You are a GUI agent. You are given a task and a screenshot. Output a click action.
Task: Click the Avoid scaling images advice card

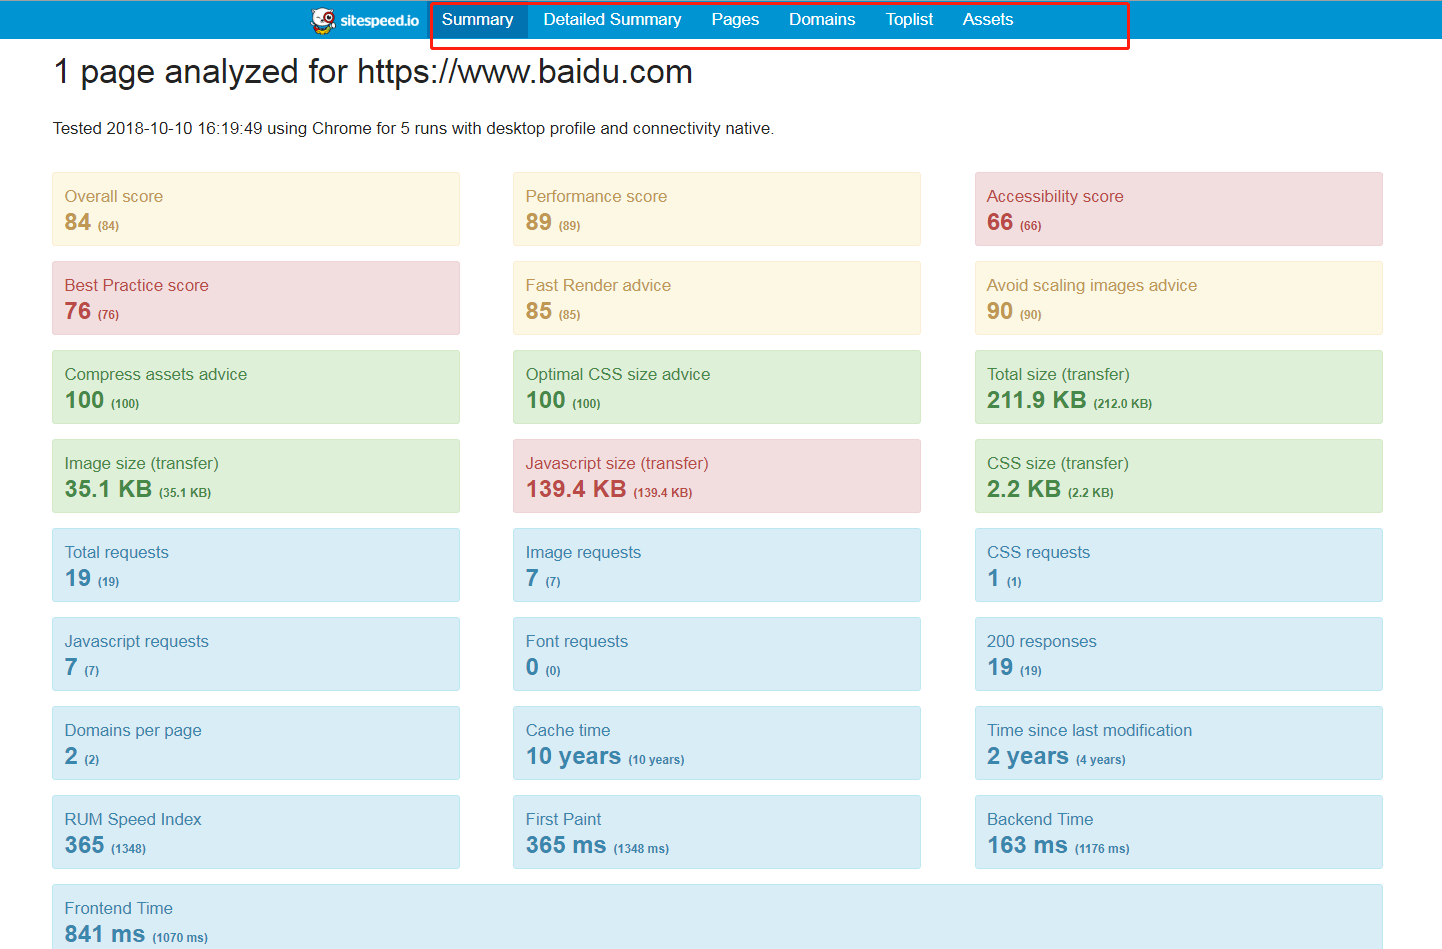(x=1179, y=298)
